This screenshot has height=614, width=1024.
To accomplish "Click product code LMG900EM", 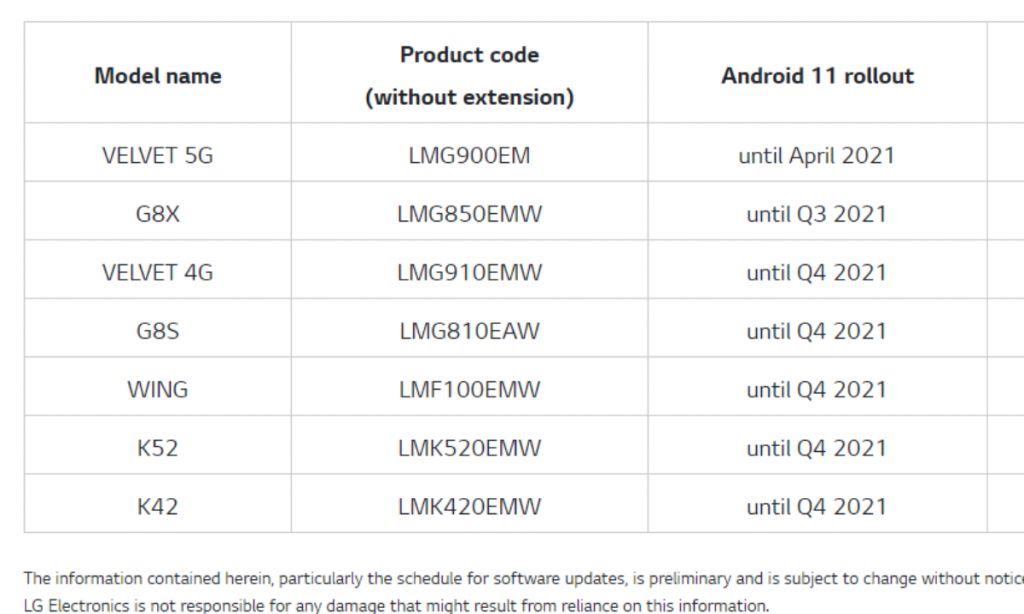I will [x=469, y=155].
